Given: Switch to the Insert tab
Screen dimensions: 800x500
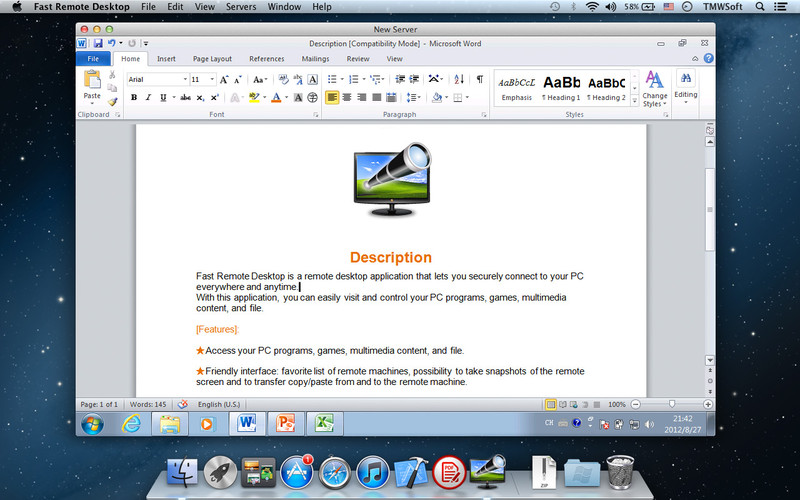Looking at the screenshot, I should (166, 59).
